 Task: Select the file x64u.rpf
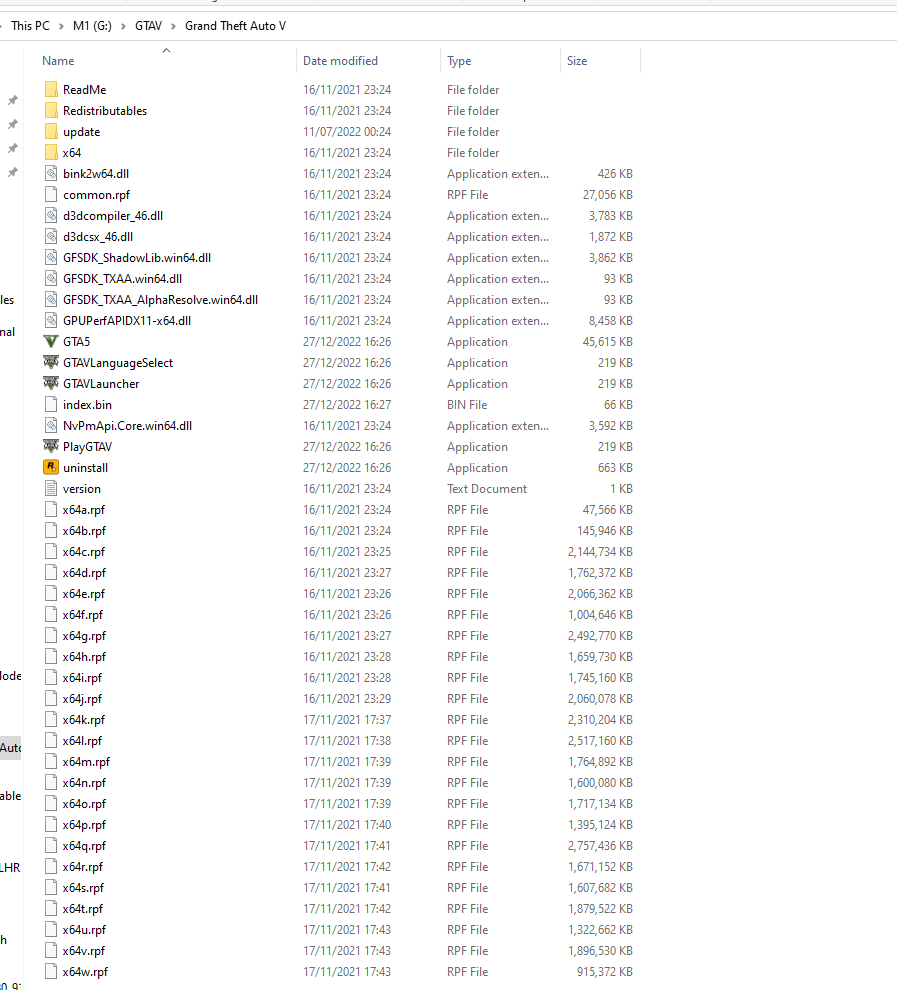point(84,929)
